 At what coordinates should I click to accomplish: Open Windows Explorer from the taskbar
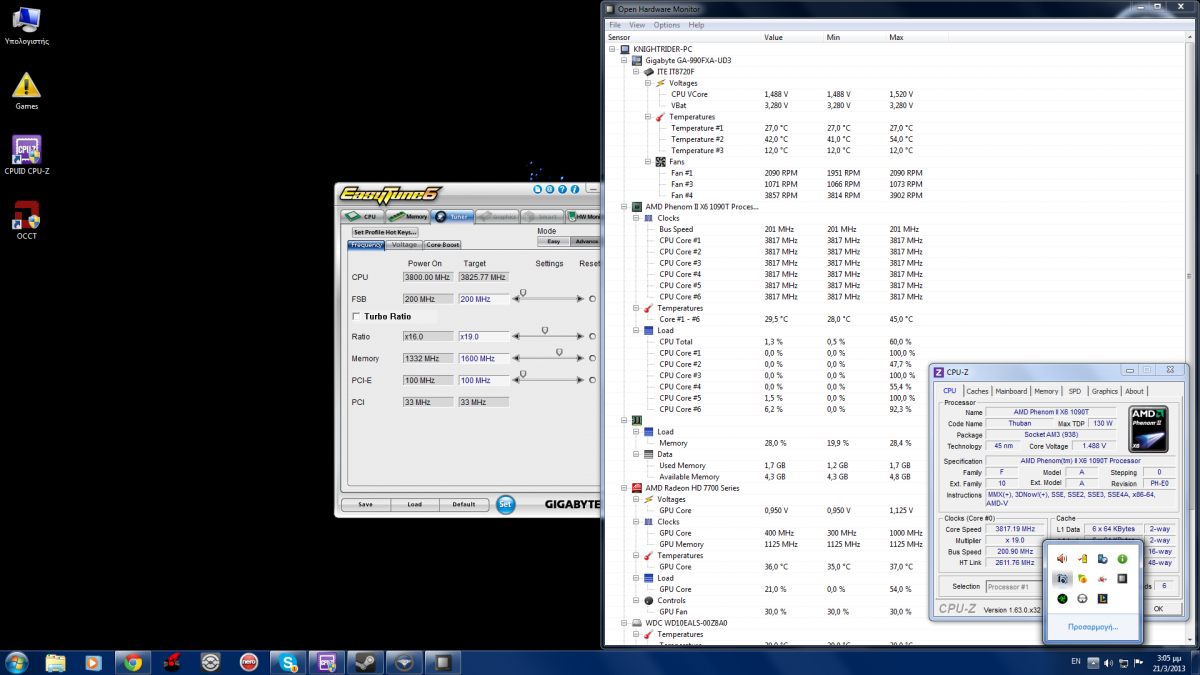[x=56, y=662]
